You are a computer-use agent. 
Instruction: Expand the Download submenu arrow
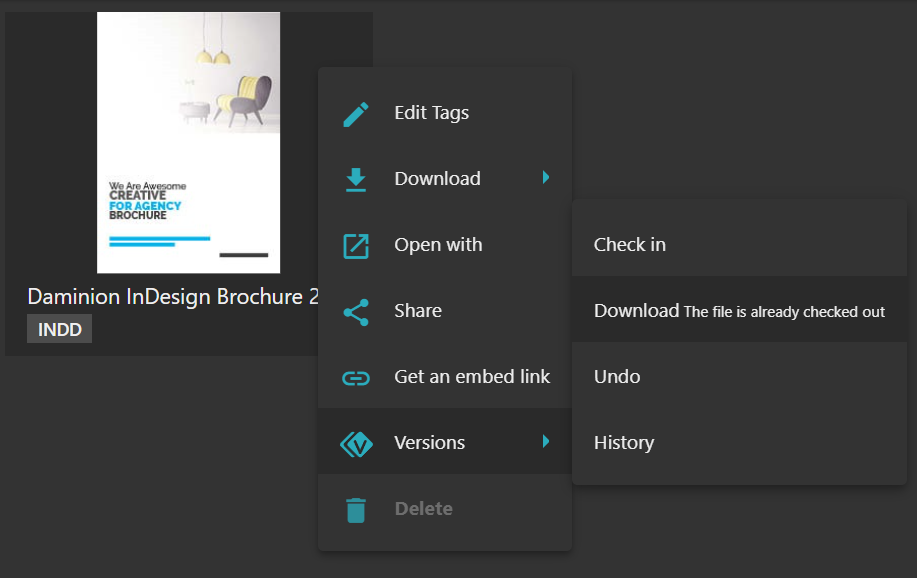pyautogui.click(x=545, y=178)
